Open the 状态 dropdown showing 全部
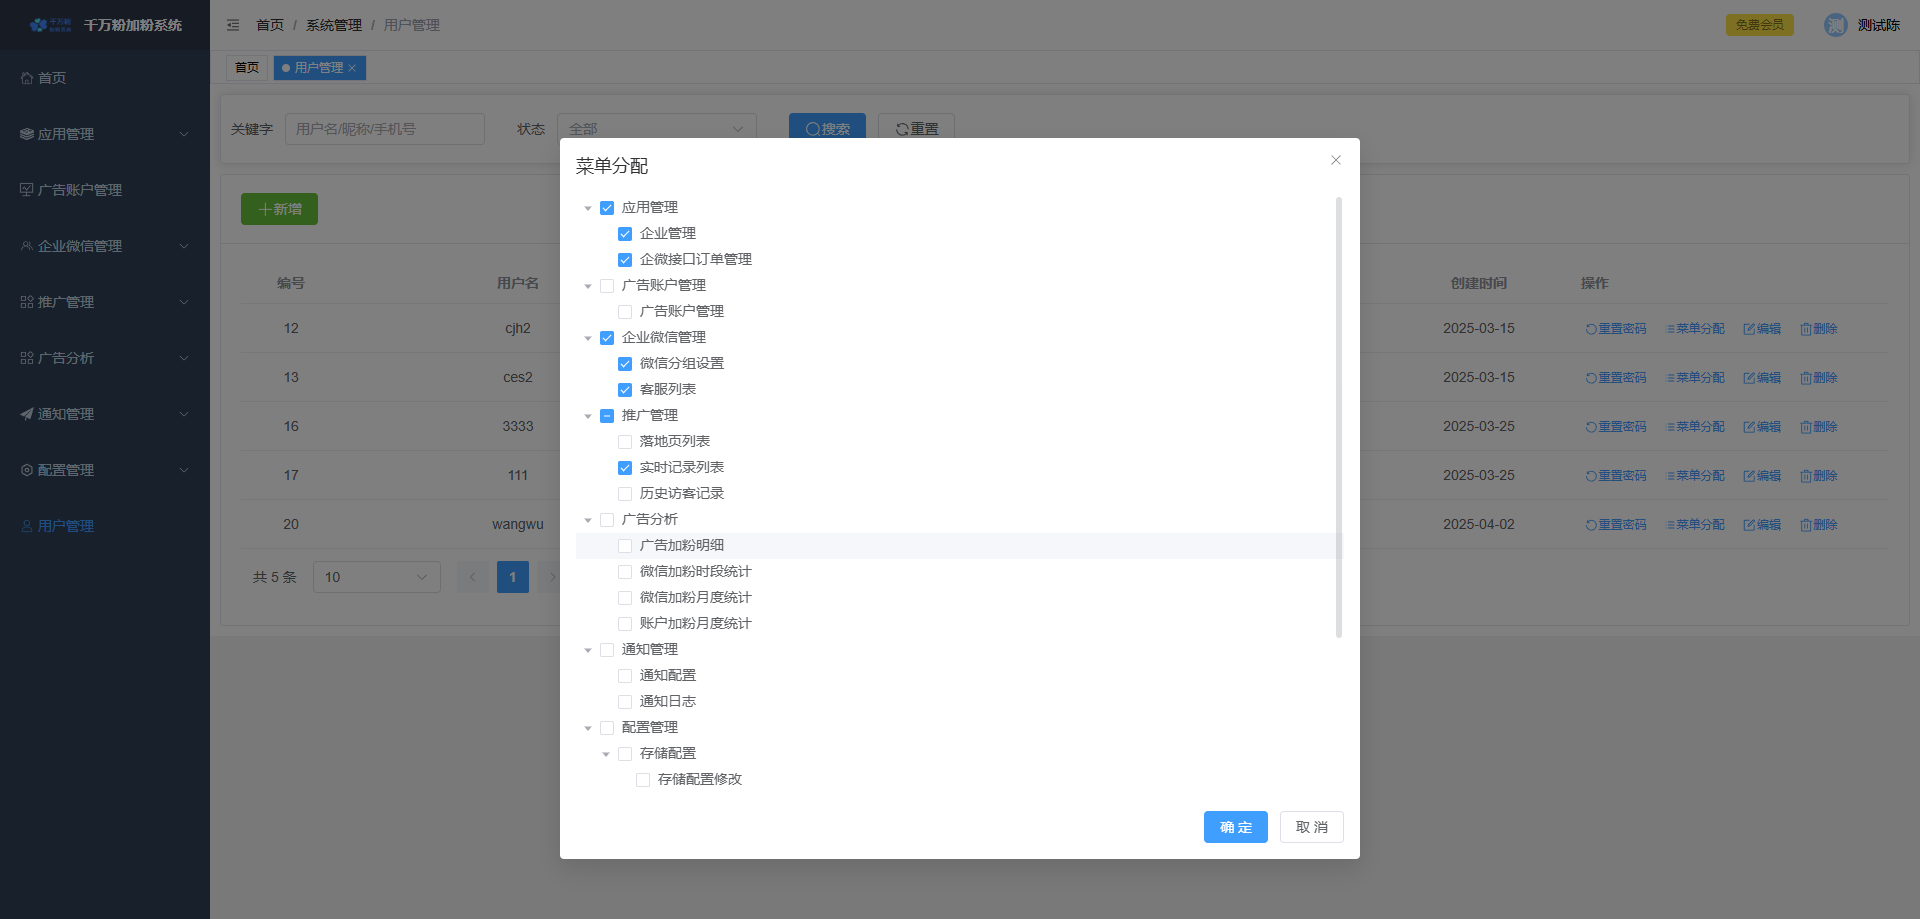This screenshot has width=1920, height=919. [x=656, y=129]
